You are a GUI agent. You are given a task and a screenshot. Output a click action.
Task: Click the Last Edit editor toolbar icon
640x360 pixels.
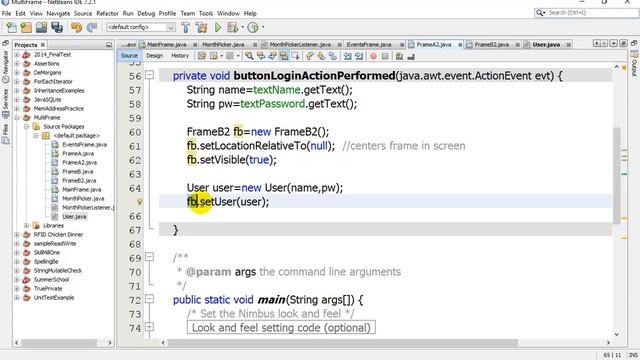point(202,56)
